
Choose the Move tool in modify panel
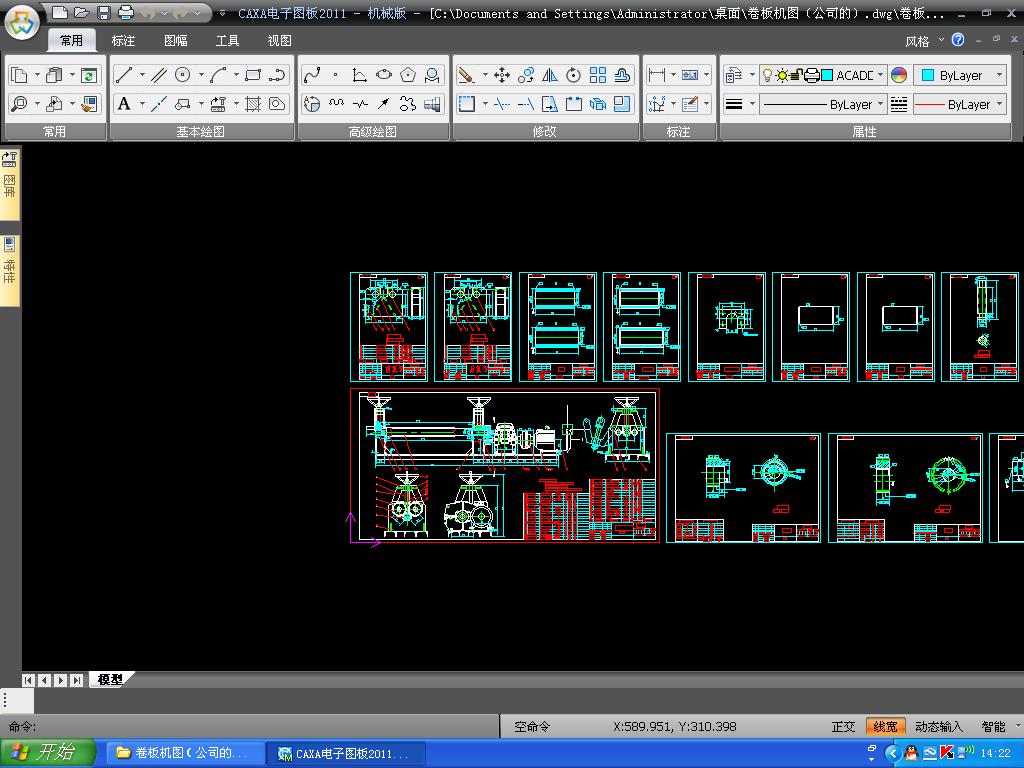[x=502, y=75]
